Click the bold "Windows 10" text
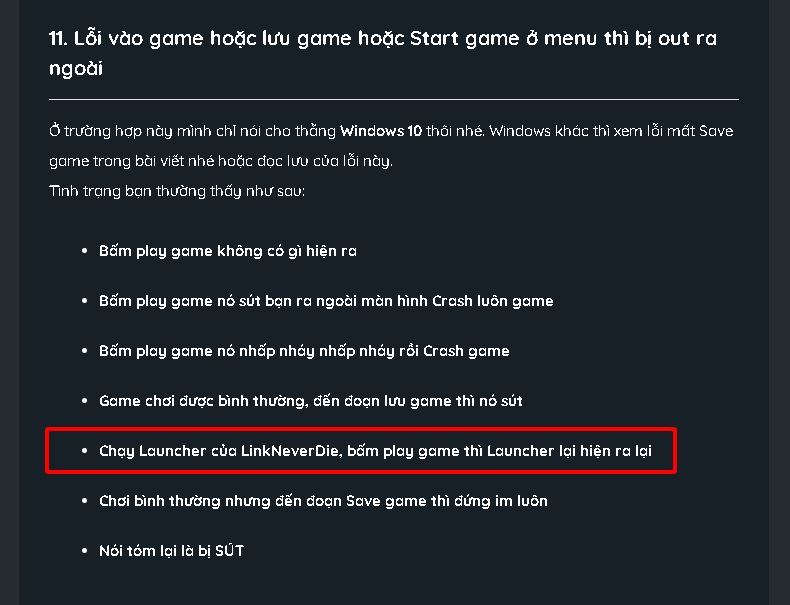This screenshot has height=605, width=790. [381, 131]
